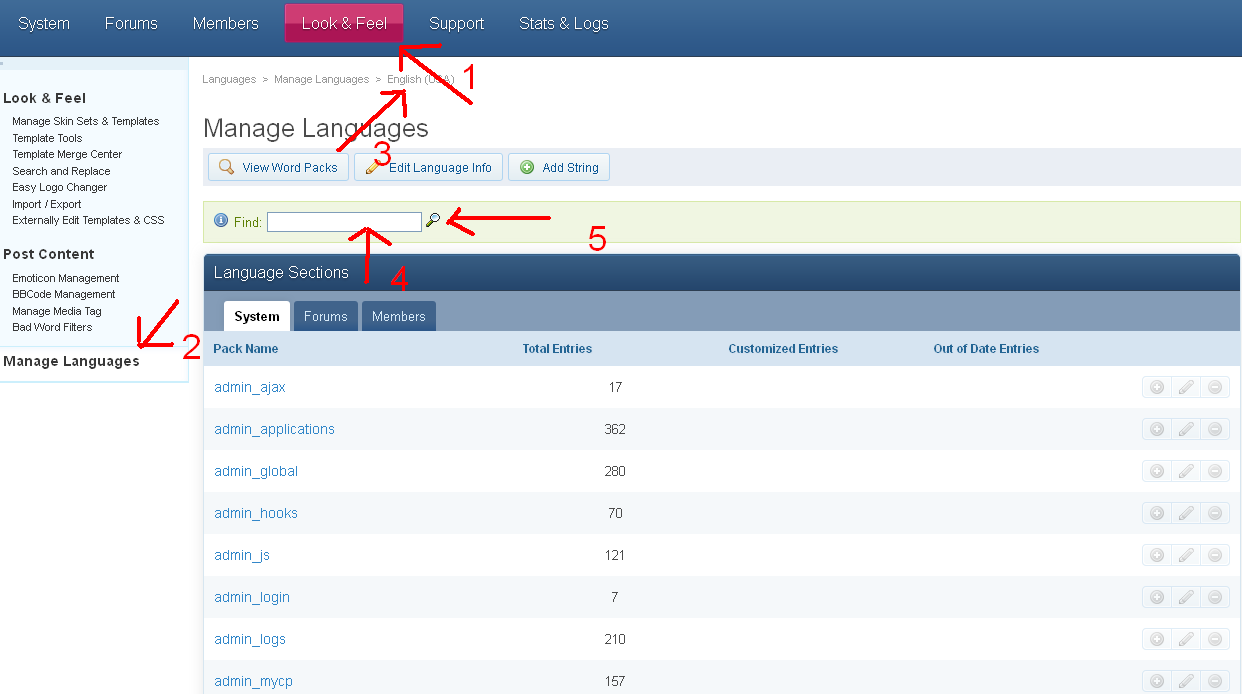Viewport: 1242px width, 694px height.
Task: Click the plus icon in admin_js row
Action: point(1157,555)
